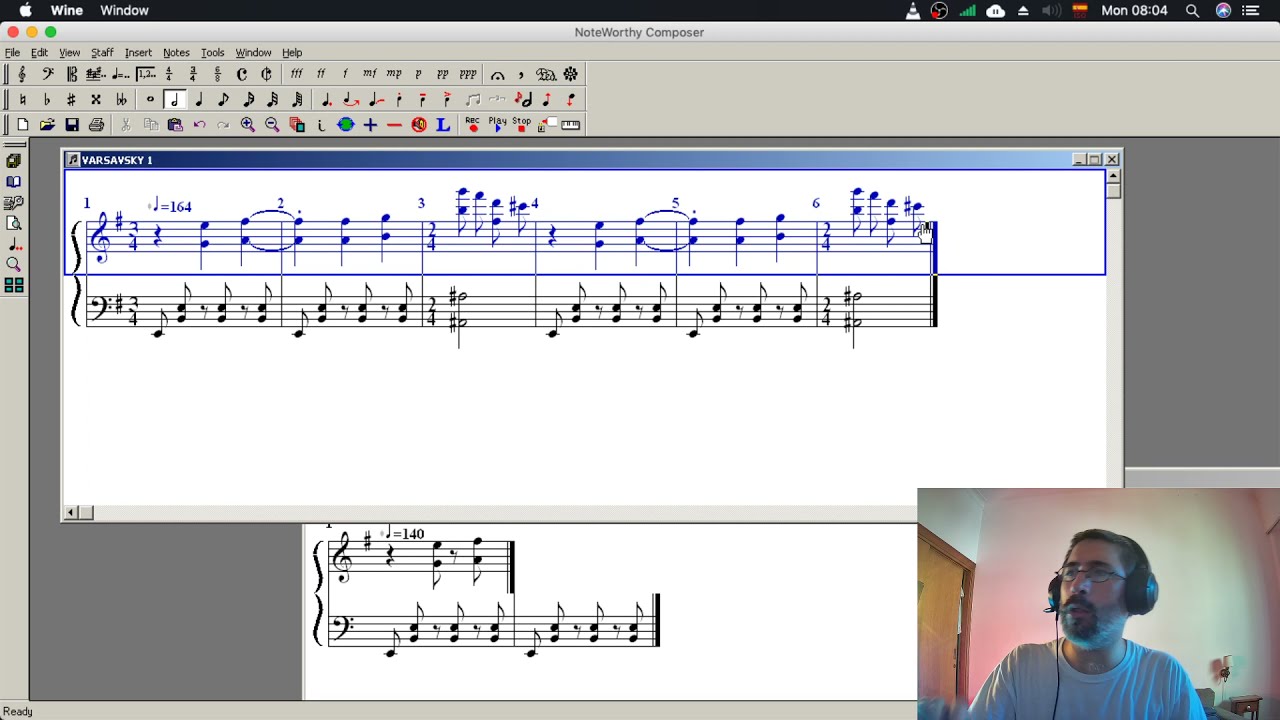Insert a 4/4 time signature

coord(169,74)
